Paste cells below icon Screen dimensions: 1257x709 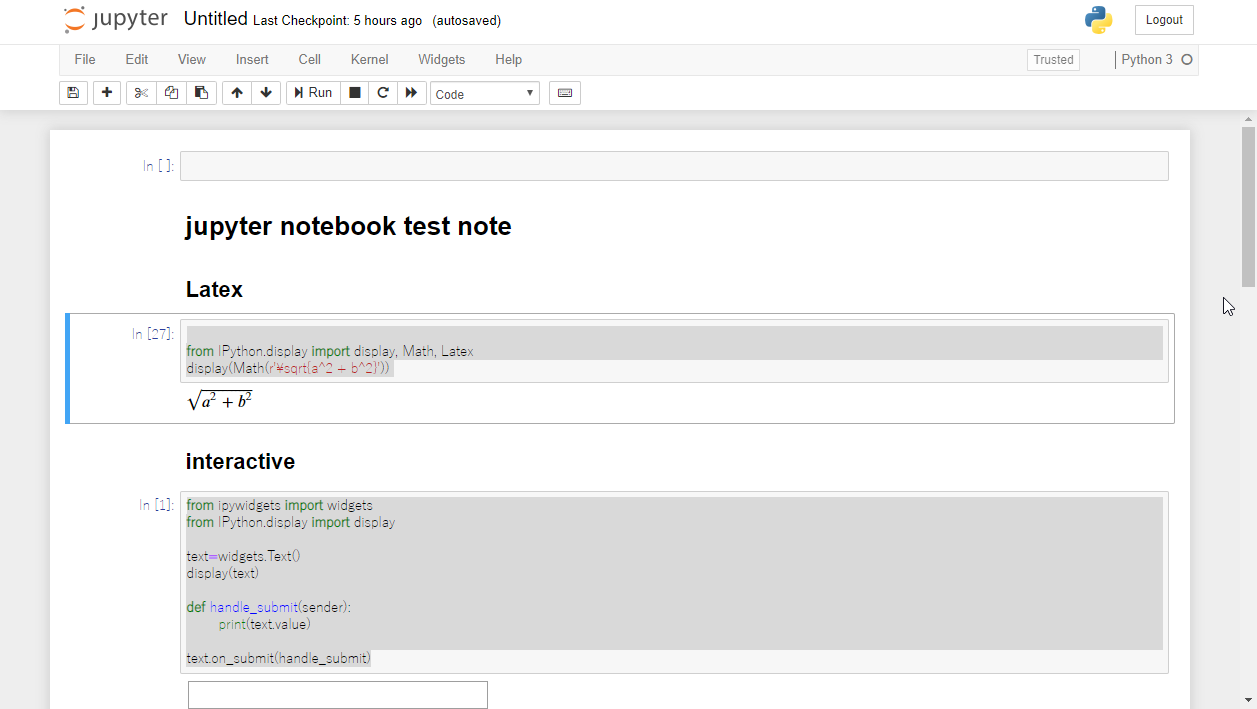[x=201, y=93]
